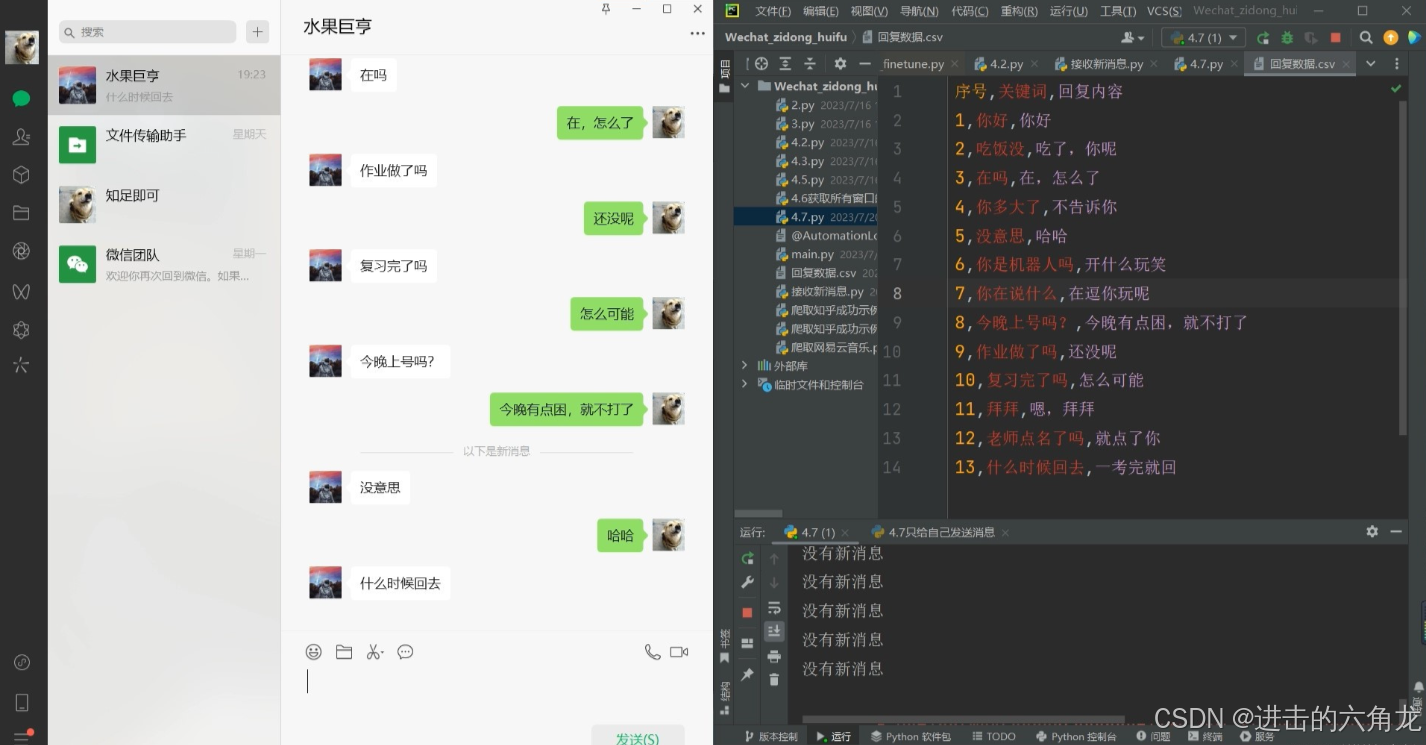Toggle soft-wrap in run console
Screen dimensions: 1426x745
tap(774, 607)
